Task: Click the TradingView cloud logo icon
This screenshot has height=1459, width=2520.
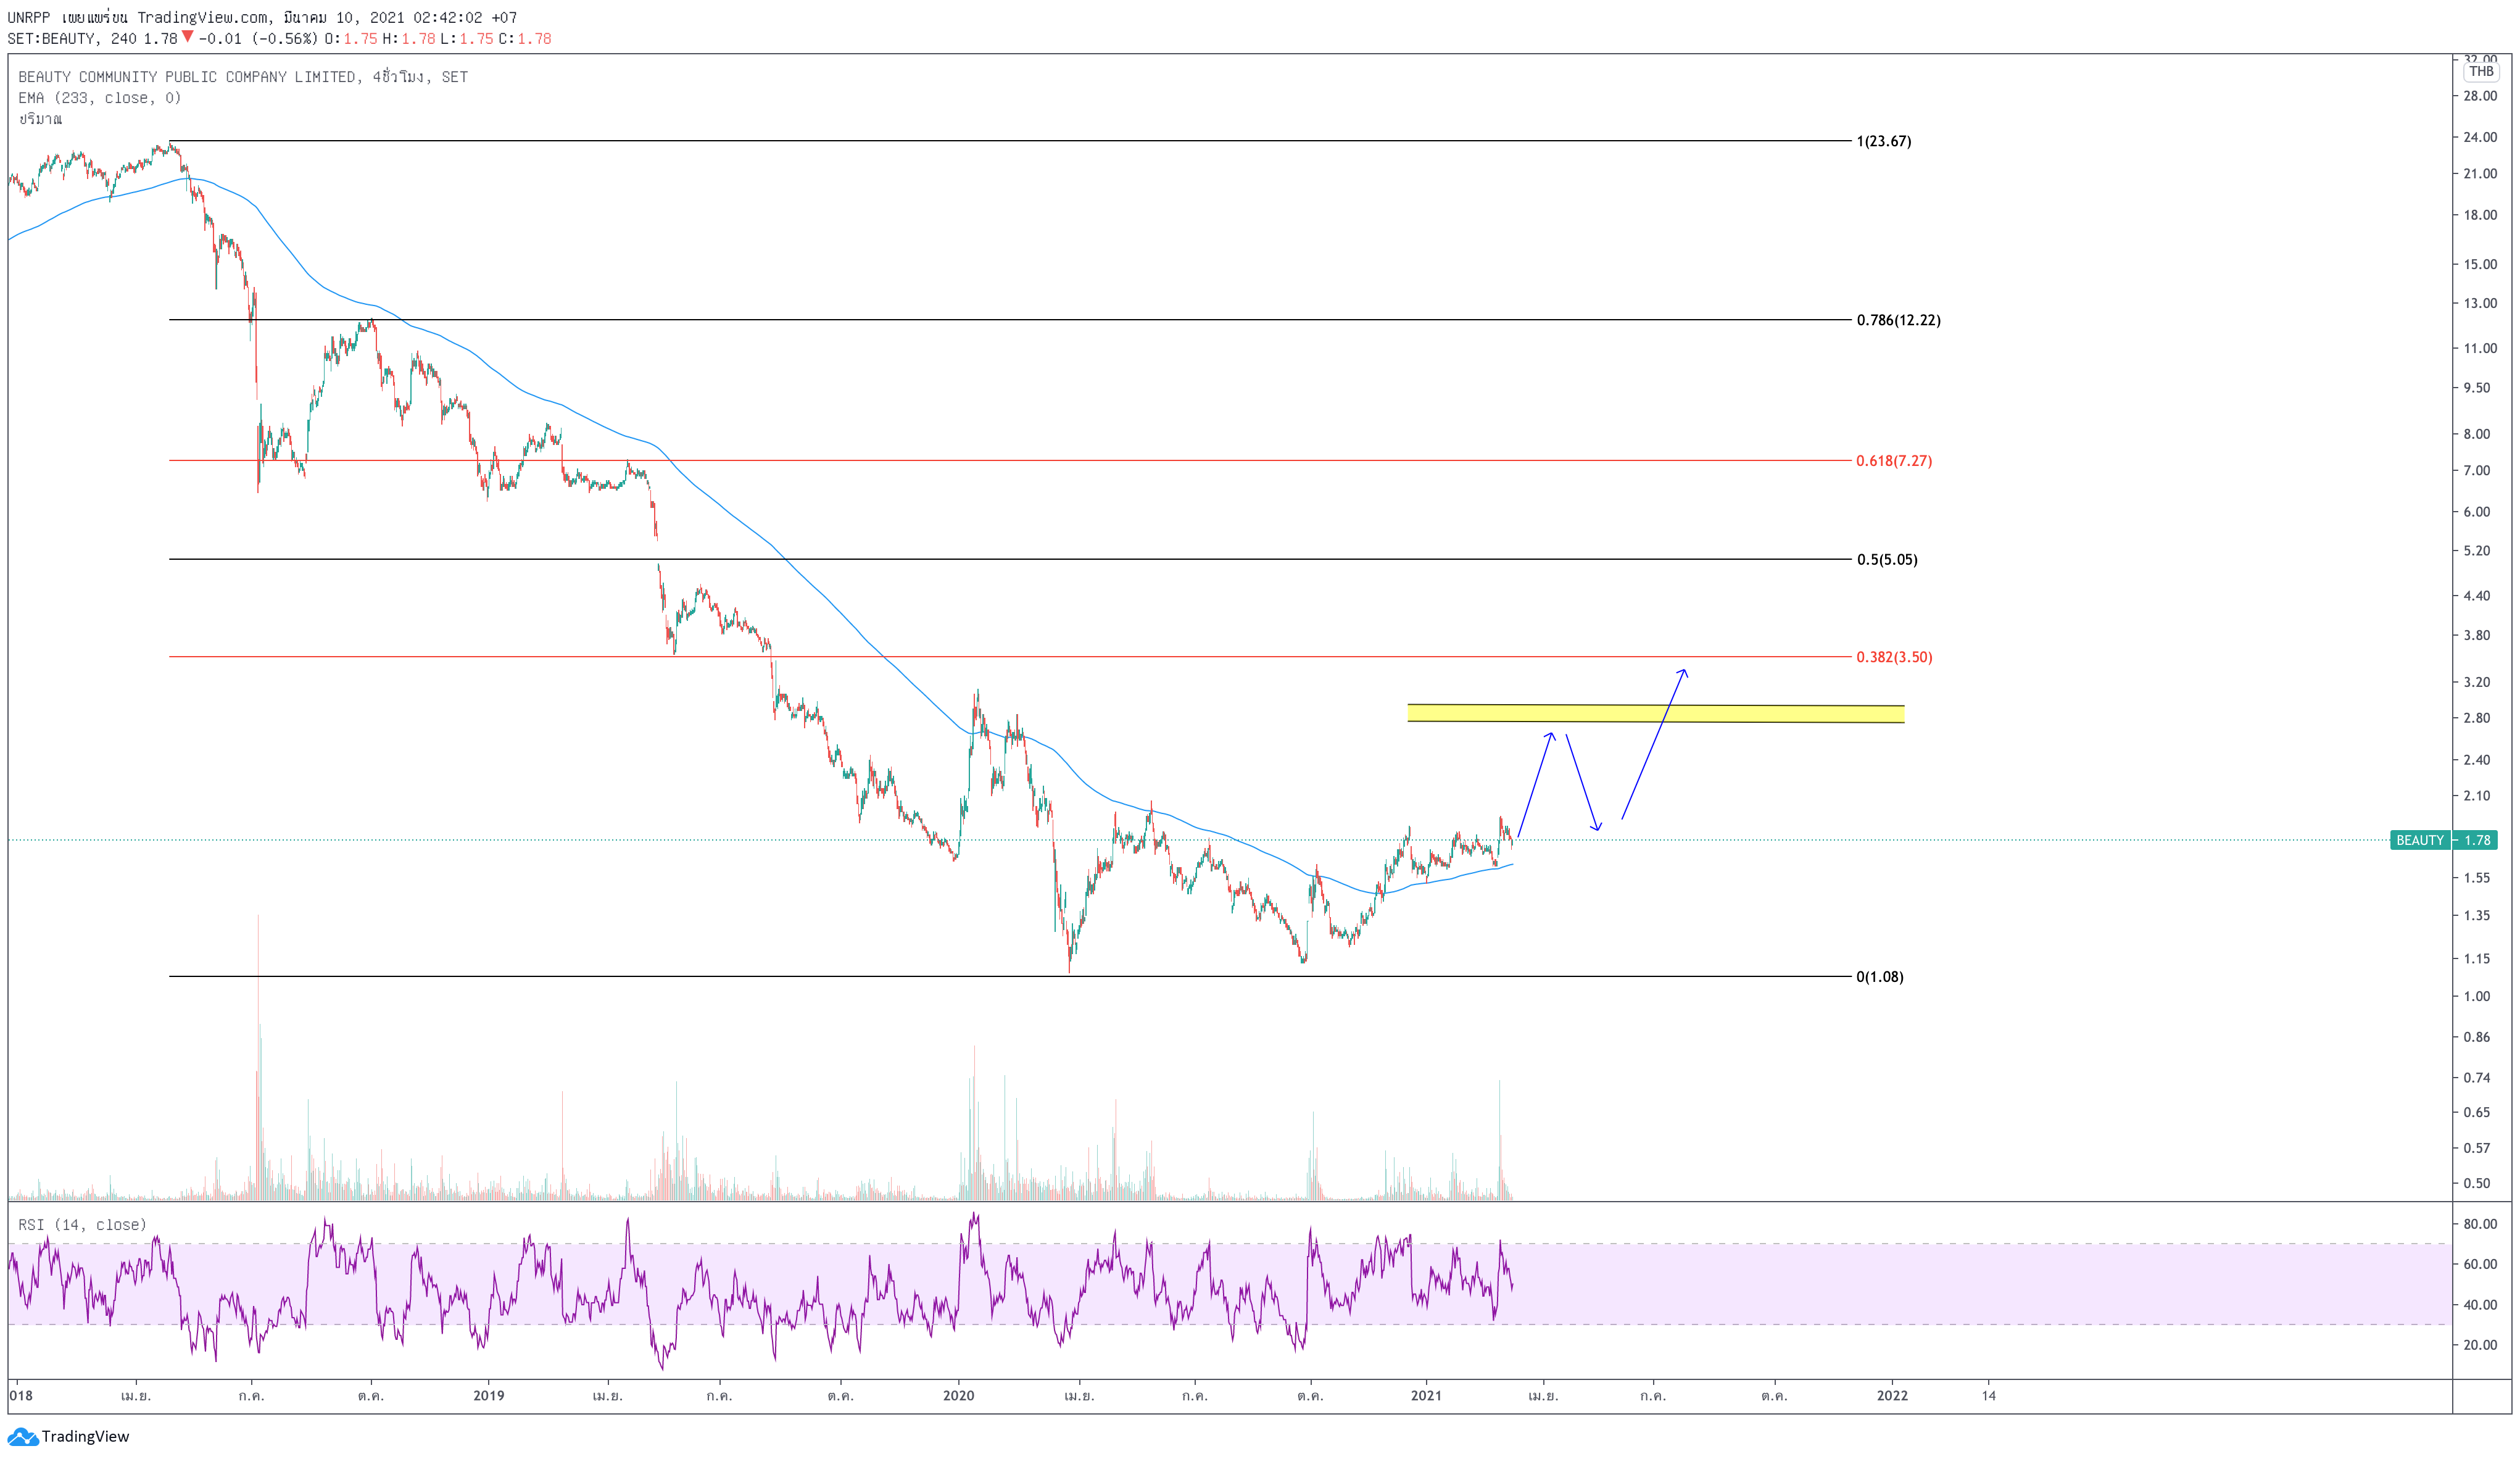Action: (22, 1437)
